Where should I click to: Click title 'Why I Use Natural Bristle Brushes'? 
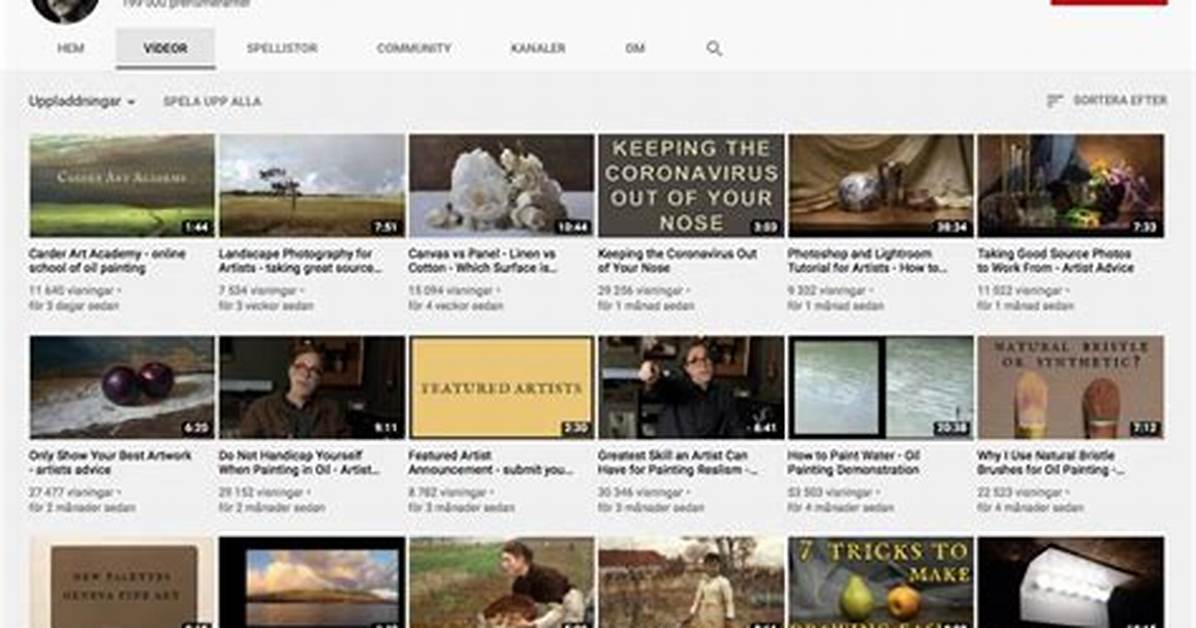point(1050,462)
